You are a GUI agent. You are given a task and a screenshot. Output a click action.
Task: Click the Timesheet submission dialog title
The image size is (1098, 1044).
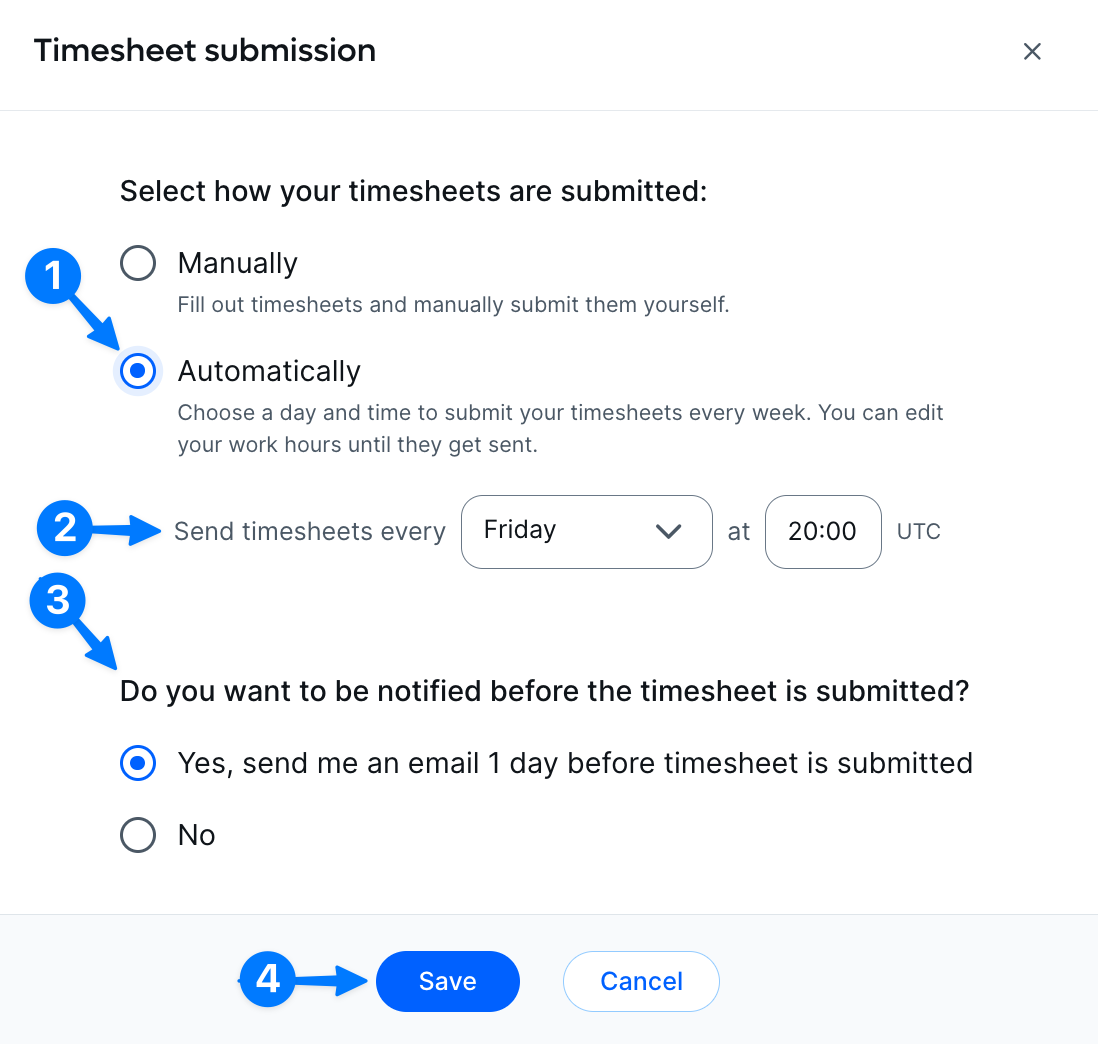coord(204,50)
